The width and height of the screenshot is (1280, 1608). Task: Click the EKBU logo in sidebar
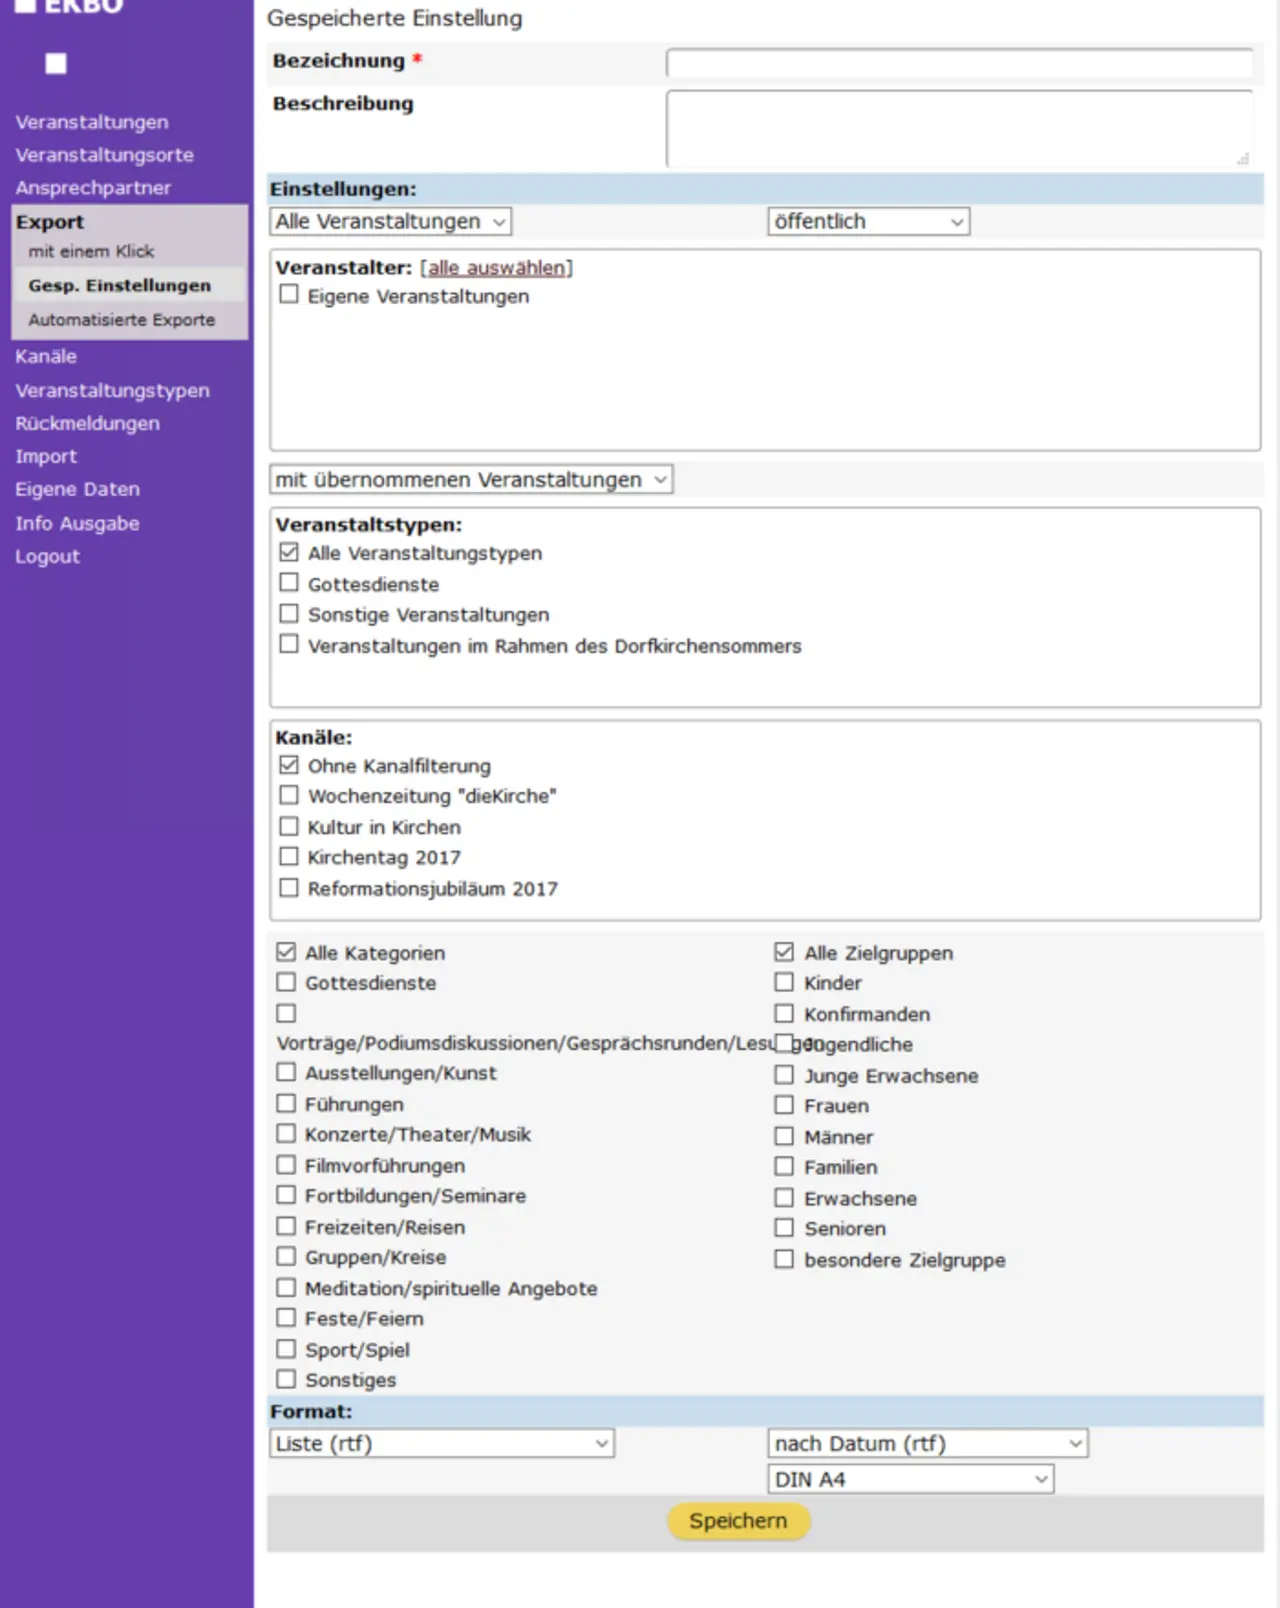[70, 6]
